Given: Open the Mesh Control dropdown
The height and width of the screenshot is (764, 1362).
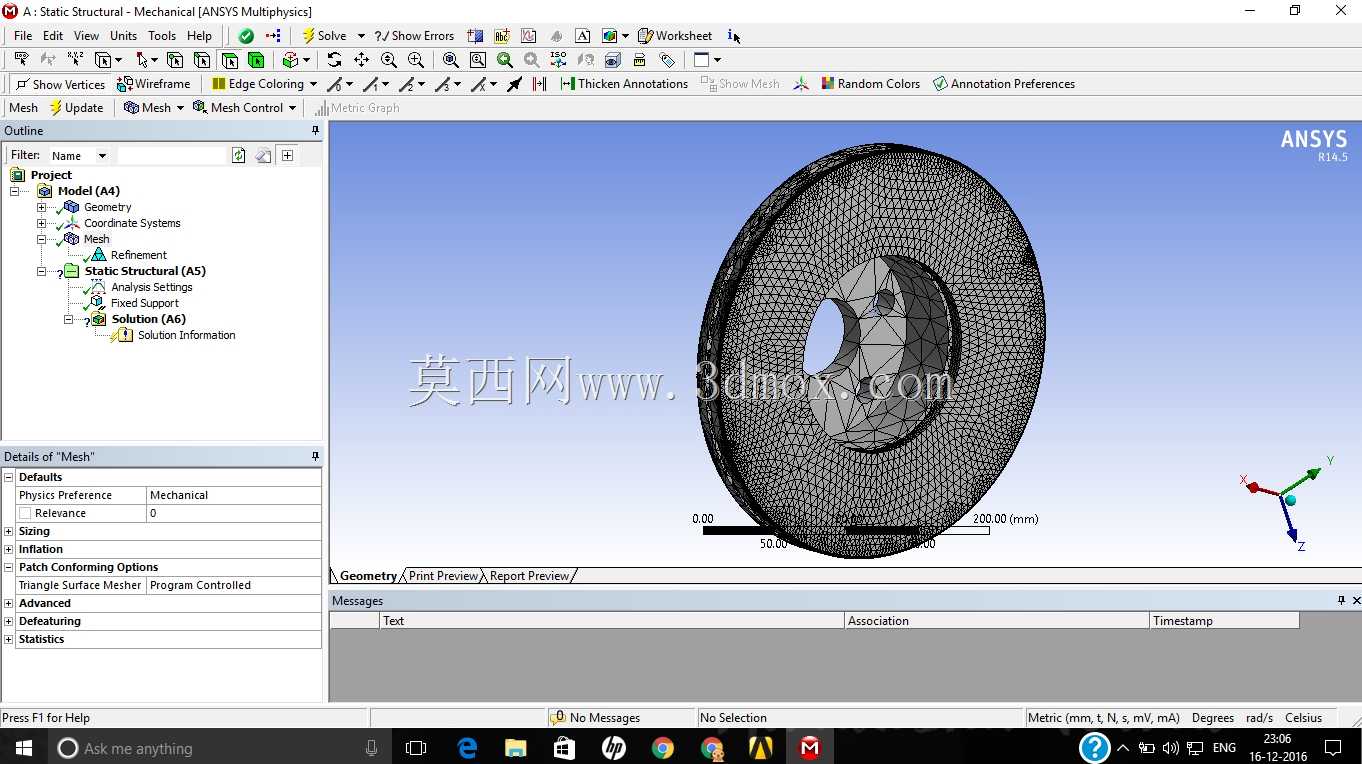Looking at the screenshot, I should (292, 108).
